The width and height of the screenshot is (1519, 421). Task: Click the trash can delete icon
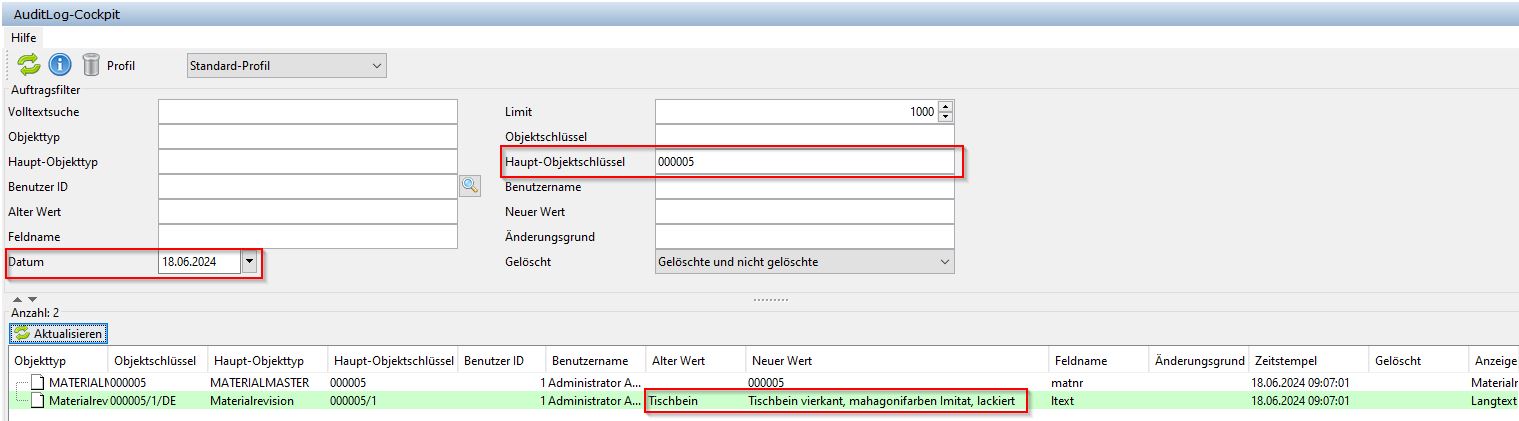[x=91, y=65]
